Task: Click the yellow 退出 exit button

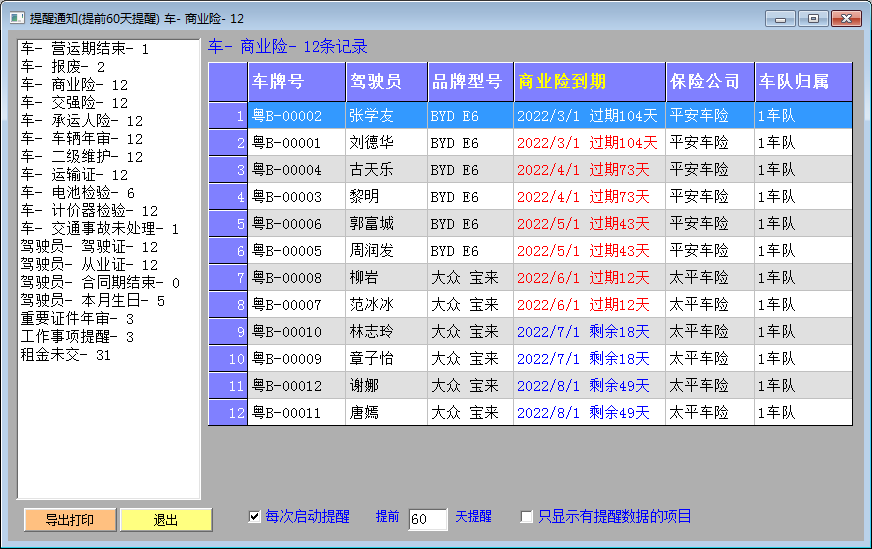Action: coord(166,520)
